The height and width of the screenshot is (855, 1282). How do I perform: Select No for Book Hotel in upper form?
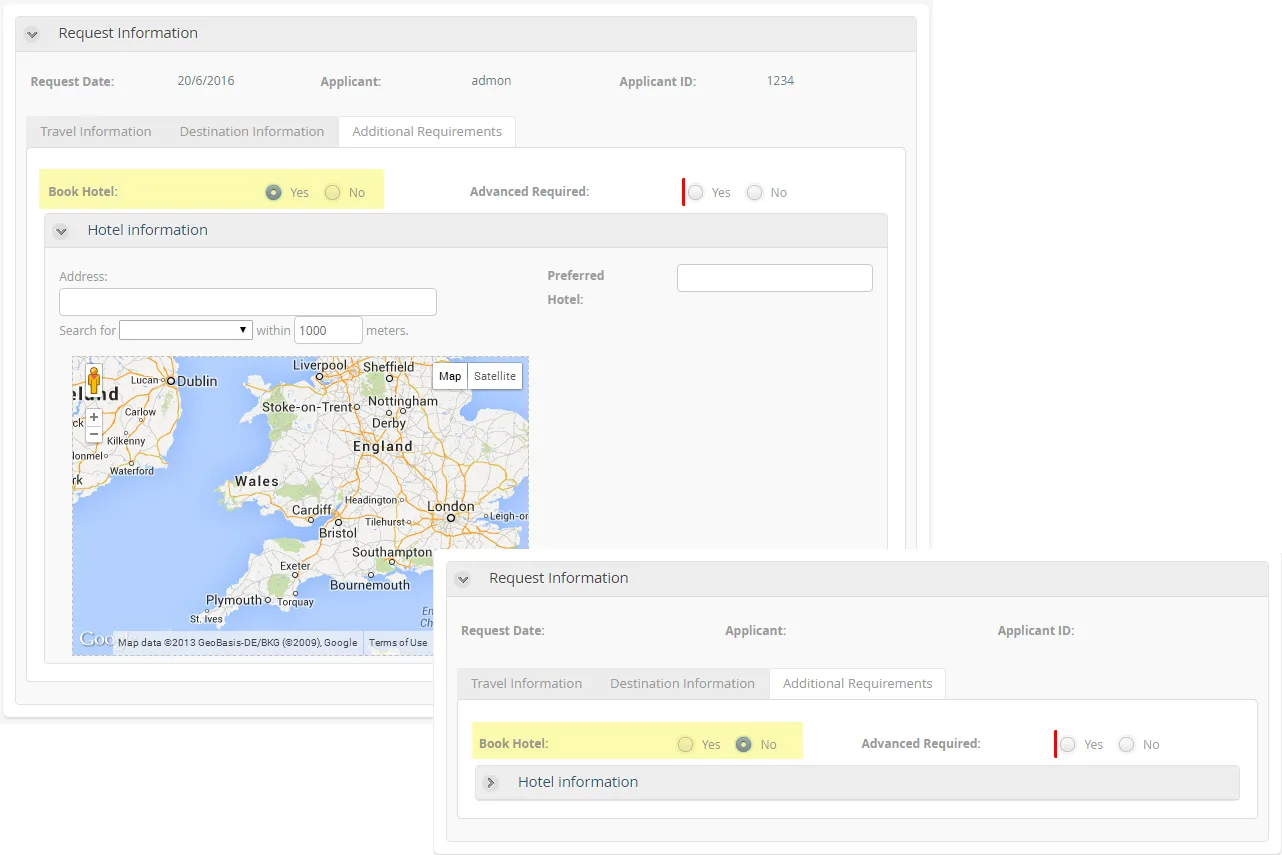(333, 192)
